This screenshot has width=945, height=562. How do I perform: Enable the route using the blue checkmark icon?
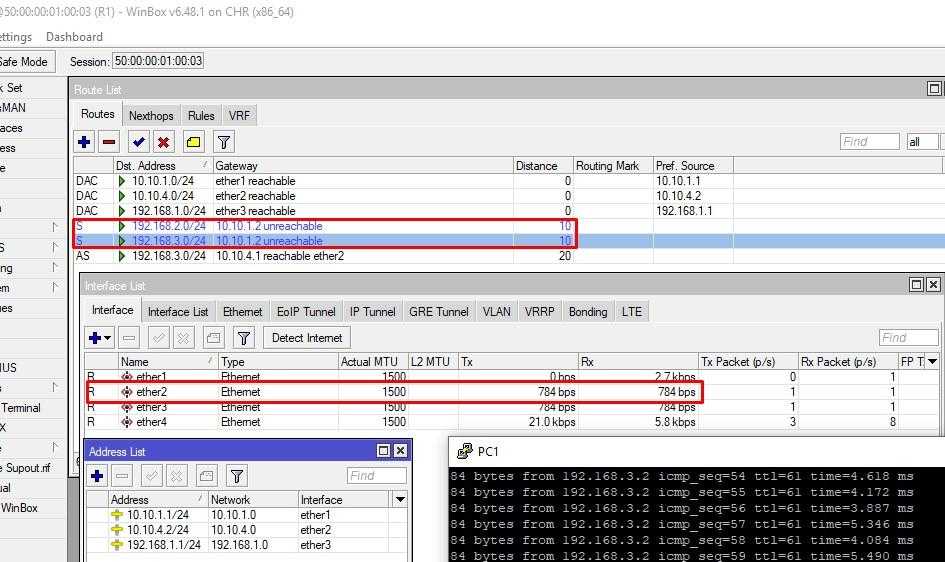139,142
